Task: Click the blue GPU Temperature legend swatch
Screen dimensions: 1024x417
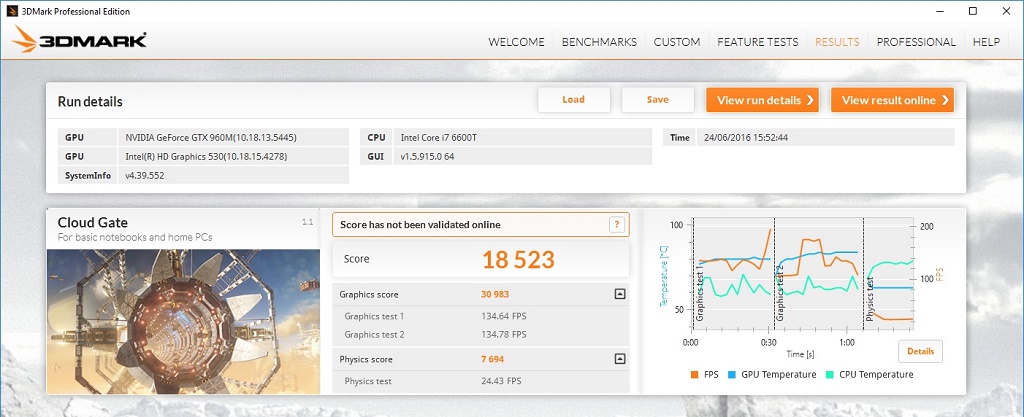Action: coord(732,375)
